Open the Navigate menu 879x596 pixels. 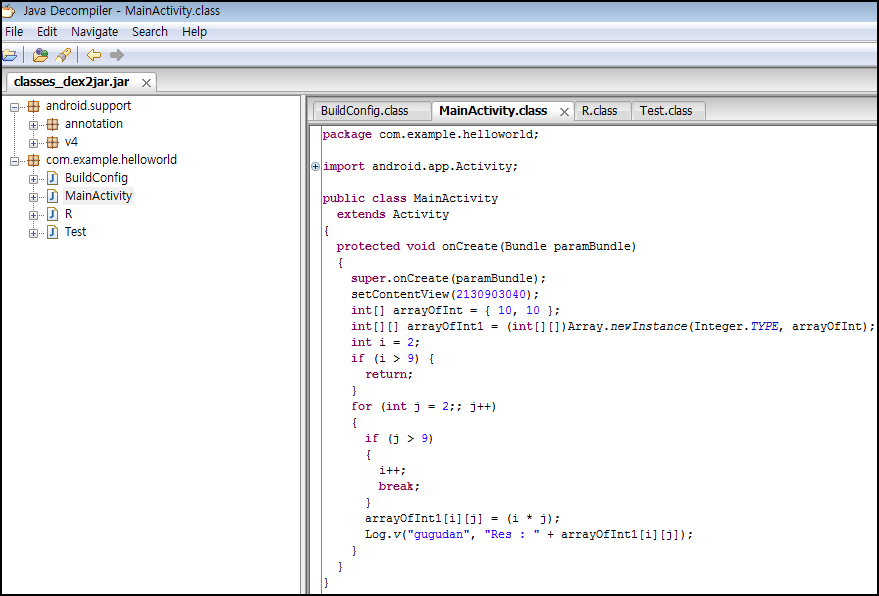[x=94, y=32]
